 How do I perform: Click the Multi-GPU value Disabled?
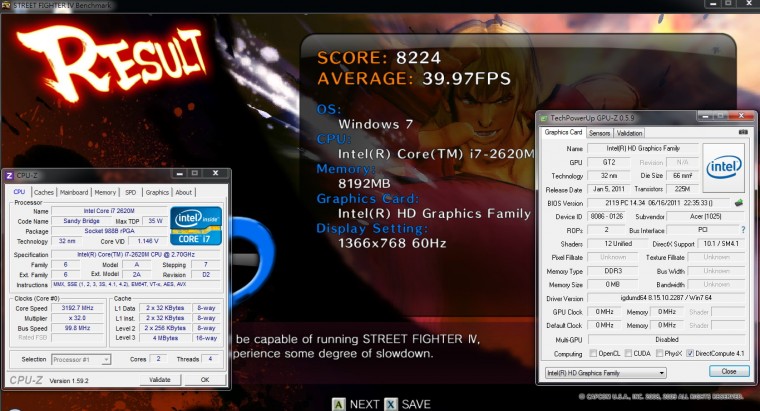point(666,340)
